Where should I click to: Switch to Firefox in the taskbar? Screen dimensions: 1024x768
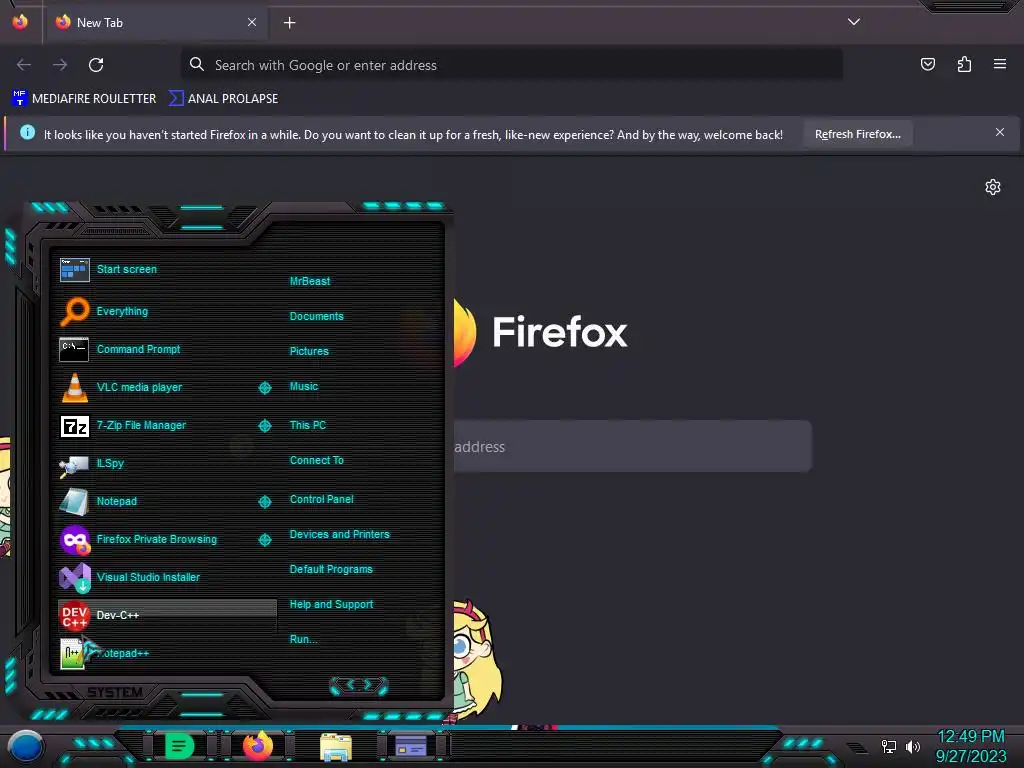pyautogui.click(x=258, y=746)
